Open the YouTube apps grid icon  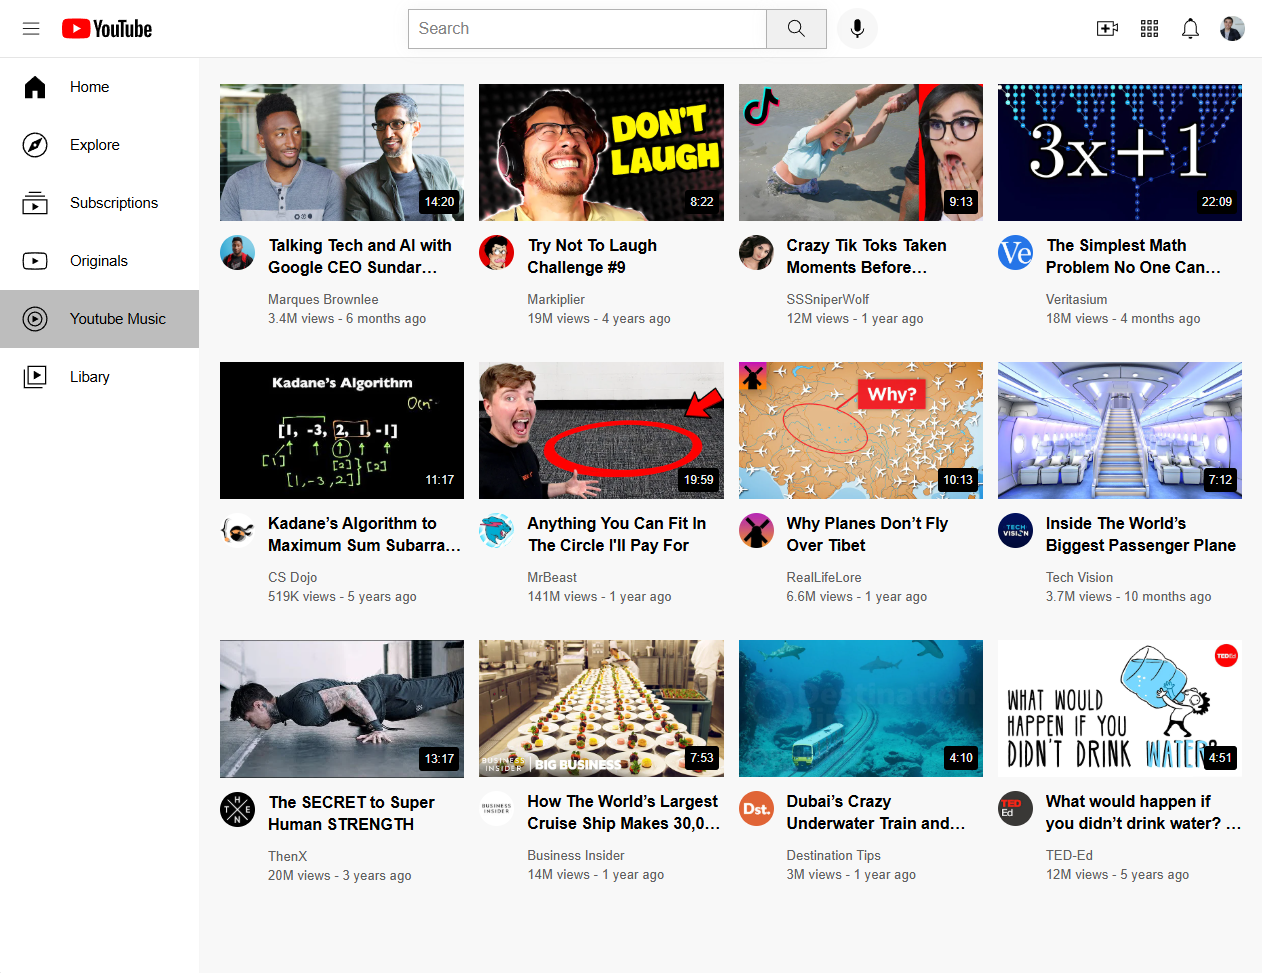(x=1150, y=29)
